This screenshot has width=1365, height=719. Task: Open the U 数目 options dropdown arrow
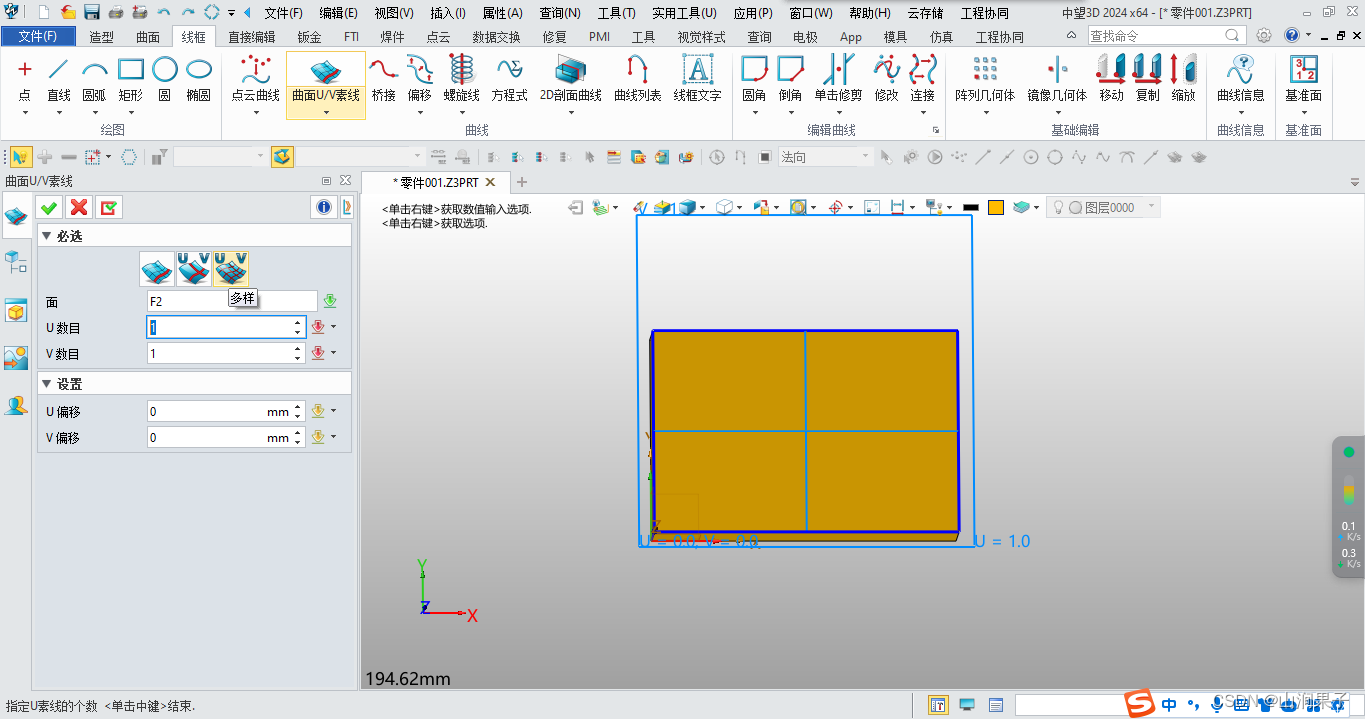tap(333, 327)
